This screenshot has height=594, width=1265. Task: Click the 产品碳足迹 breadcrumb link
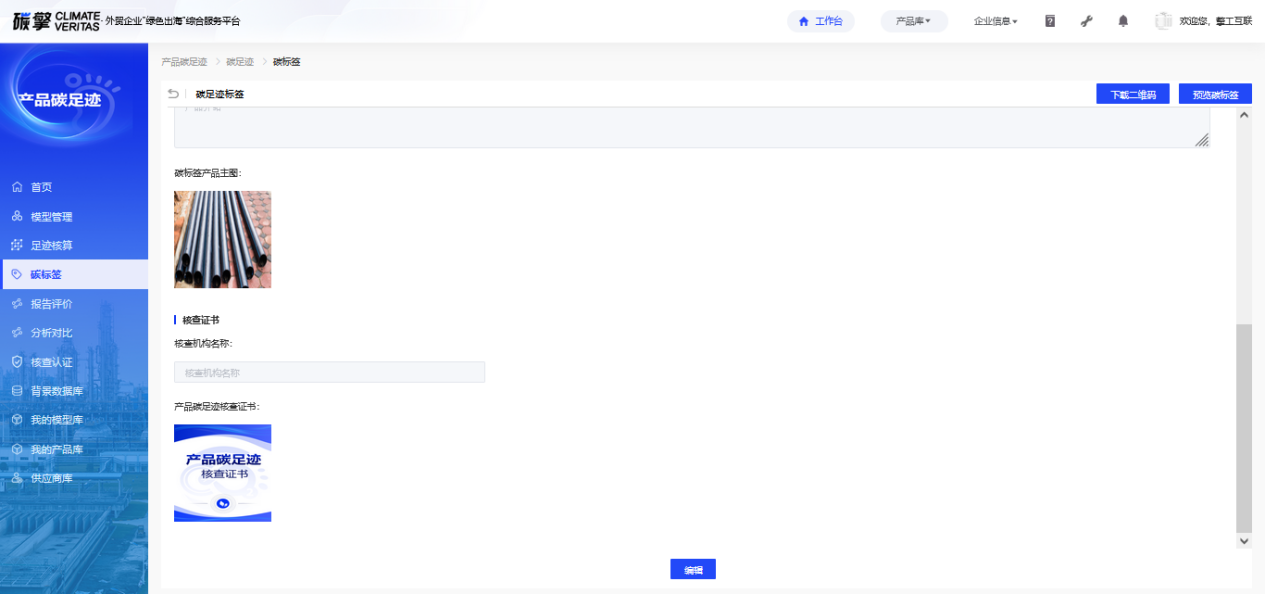184,62
